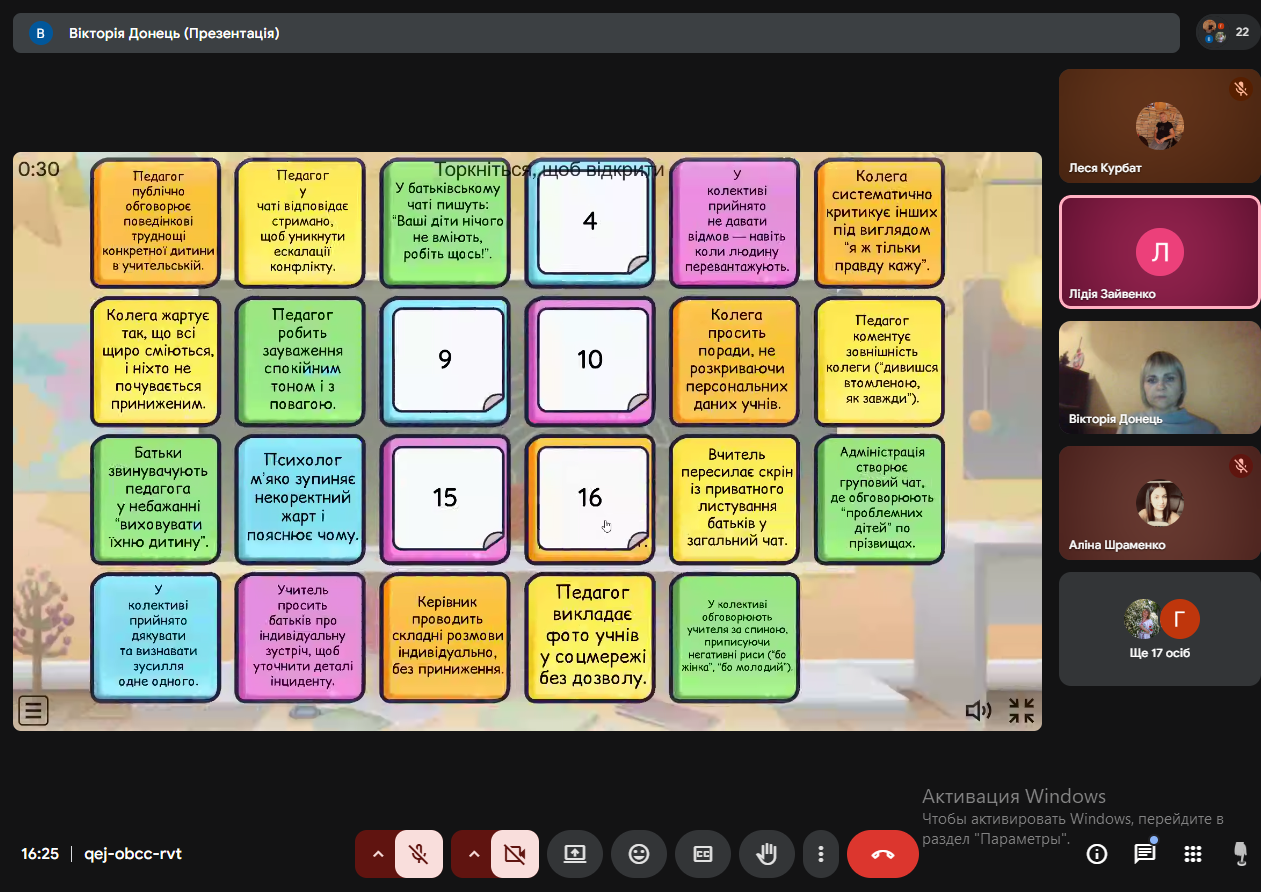Click the presentation hamburger menu icon

(32, 711)
